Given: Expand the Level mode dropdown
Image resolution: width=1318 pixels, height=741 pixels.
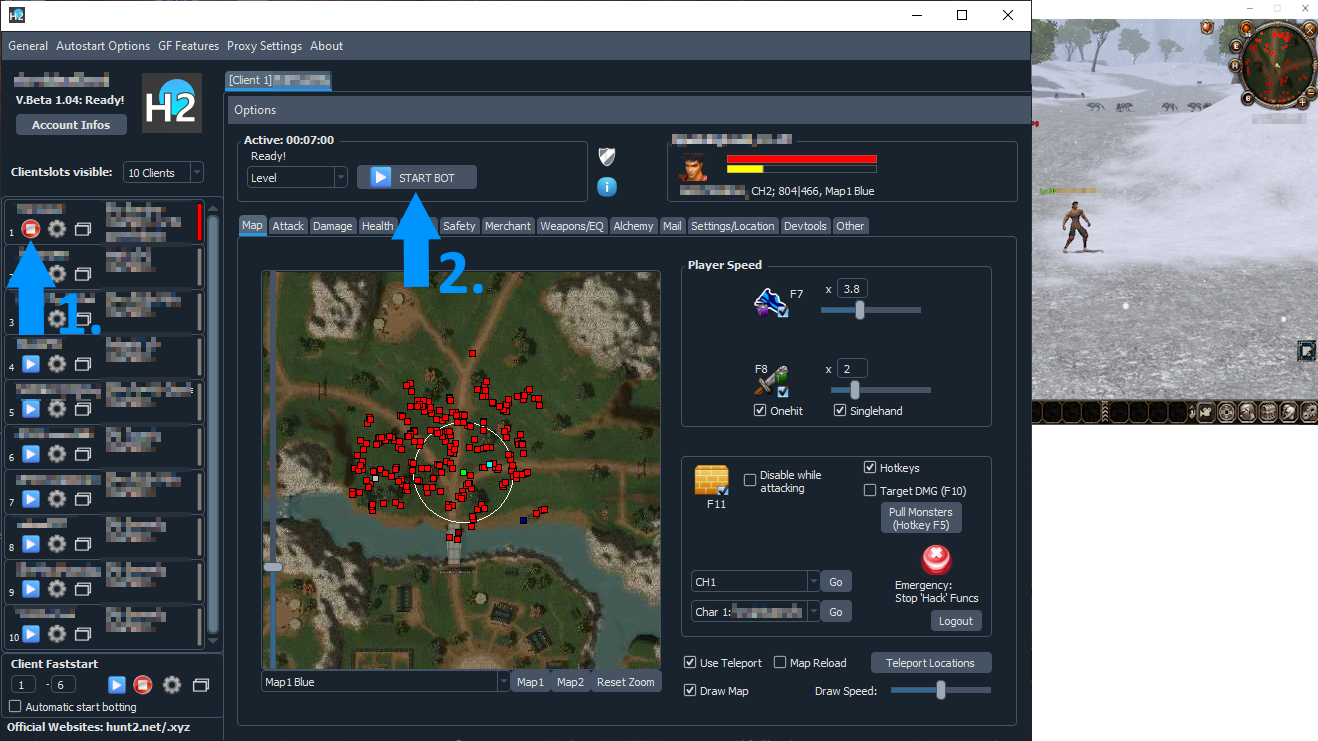Looking at the screenshot, I should click(x=339, y=178).
